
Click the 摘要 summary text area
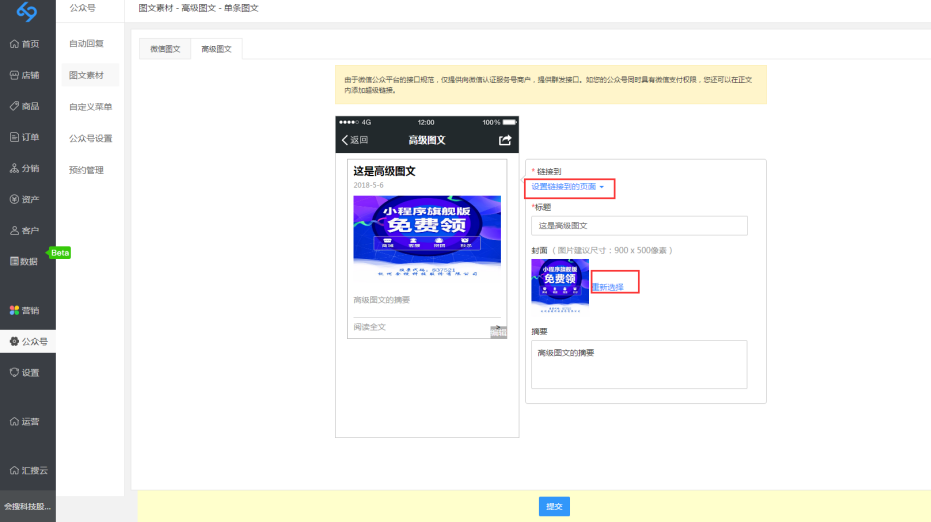639,365
